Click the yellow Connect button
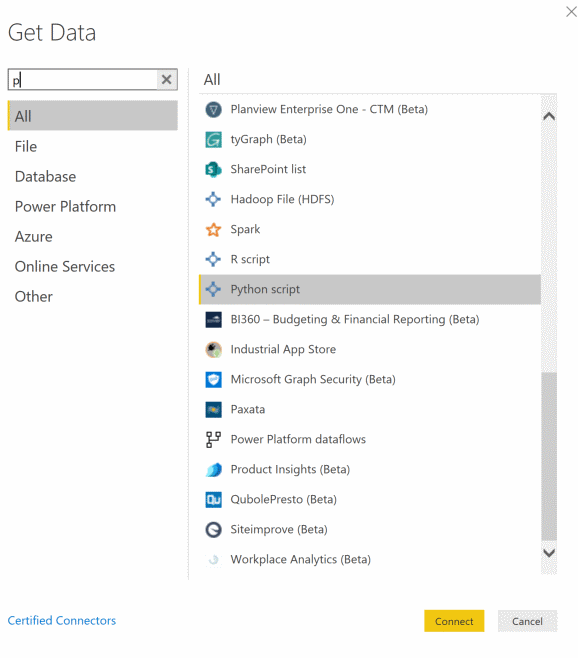 [454, 621]
